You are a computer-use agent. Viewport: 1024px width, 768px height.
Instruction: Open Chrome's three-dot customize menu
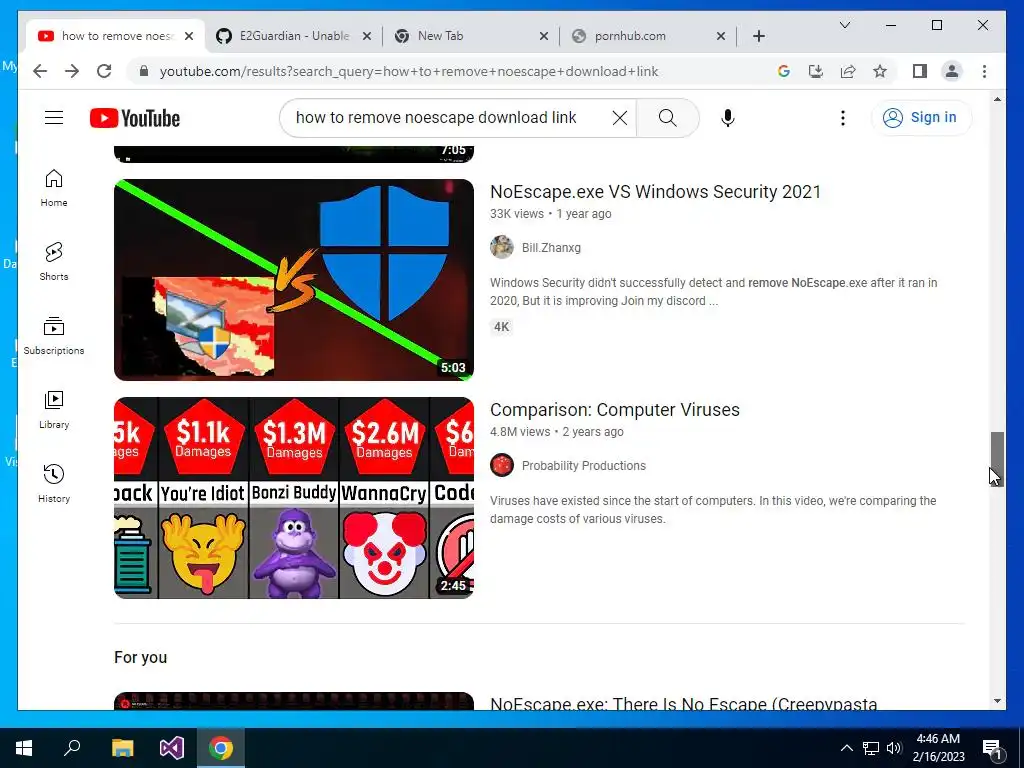tap(984, 71)
